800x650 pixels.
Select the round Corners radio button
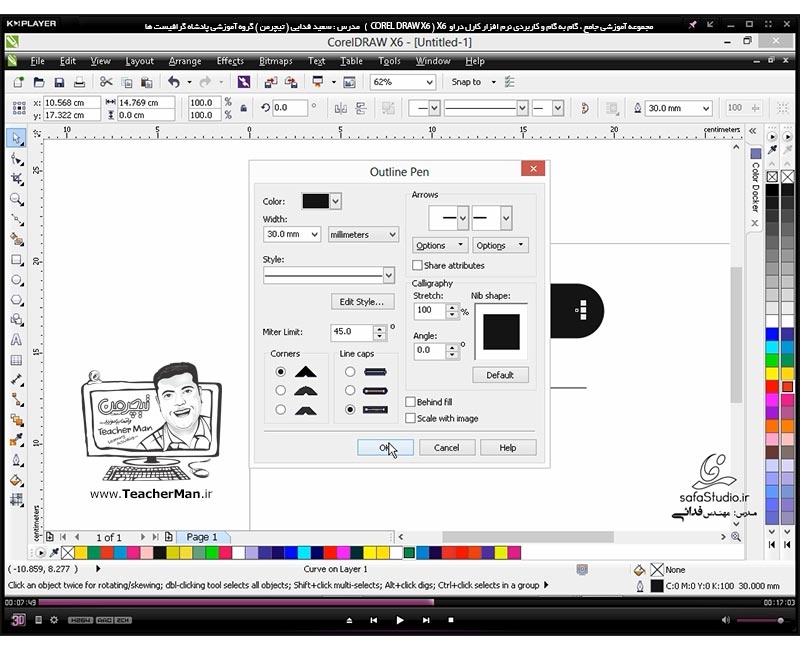coord(280,390)
